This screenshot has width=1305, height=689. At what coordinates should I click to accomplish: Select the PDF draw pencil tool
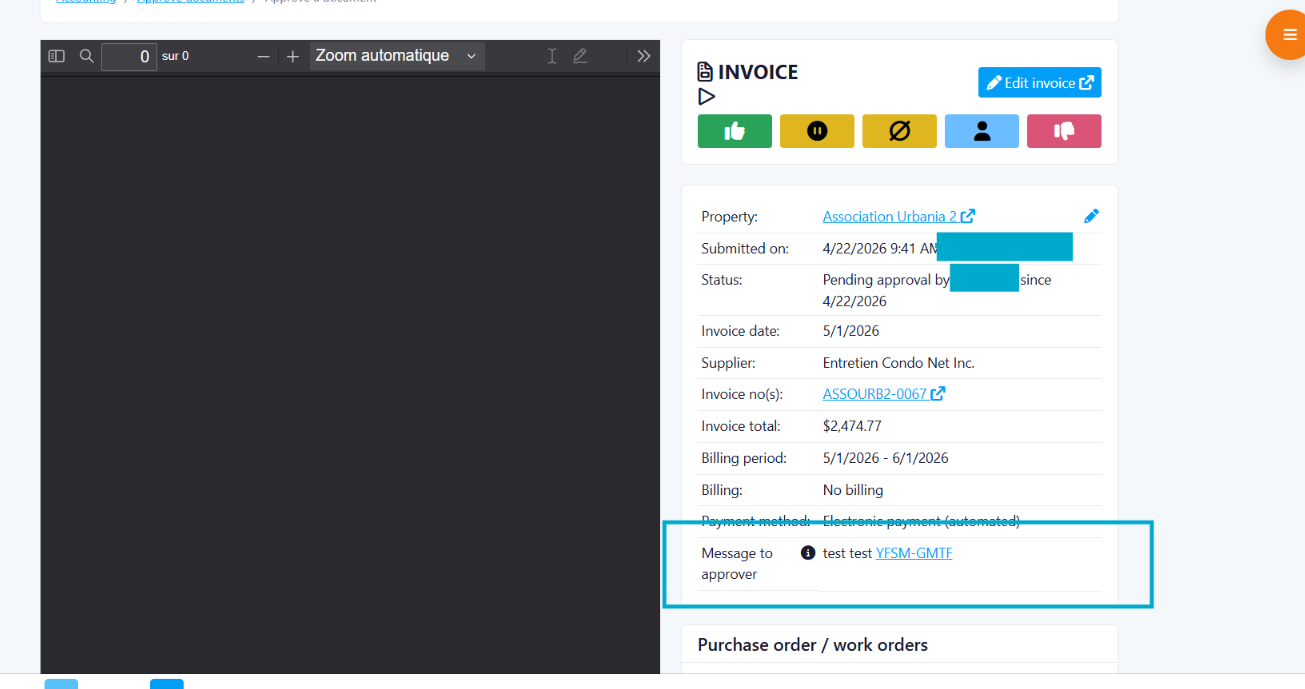[580, 56]
